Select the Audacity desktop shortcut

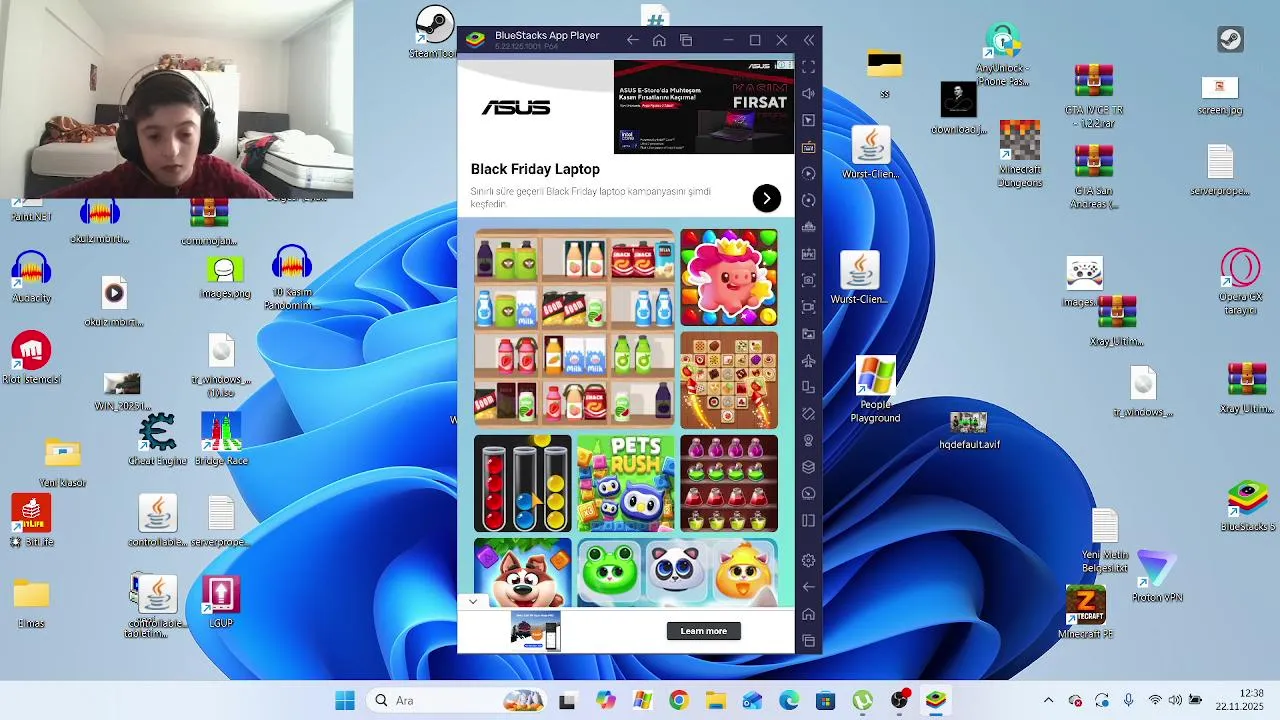click(x=32, y=278)
